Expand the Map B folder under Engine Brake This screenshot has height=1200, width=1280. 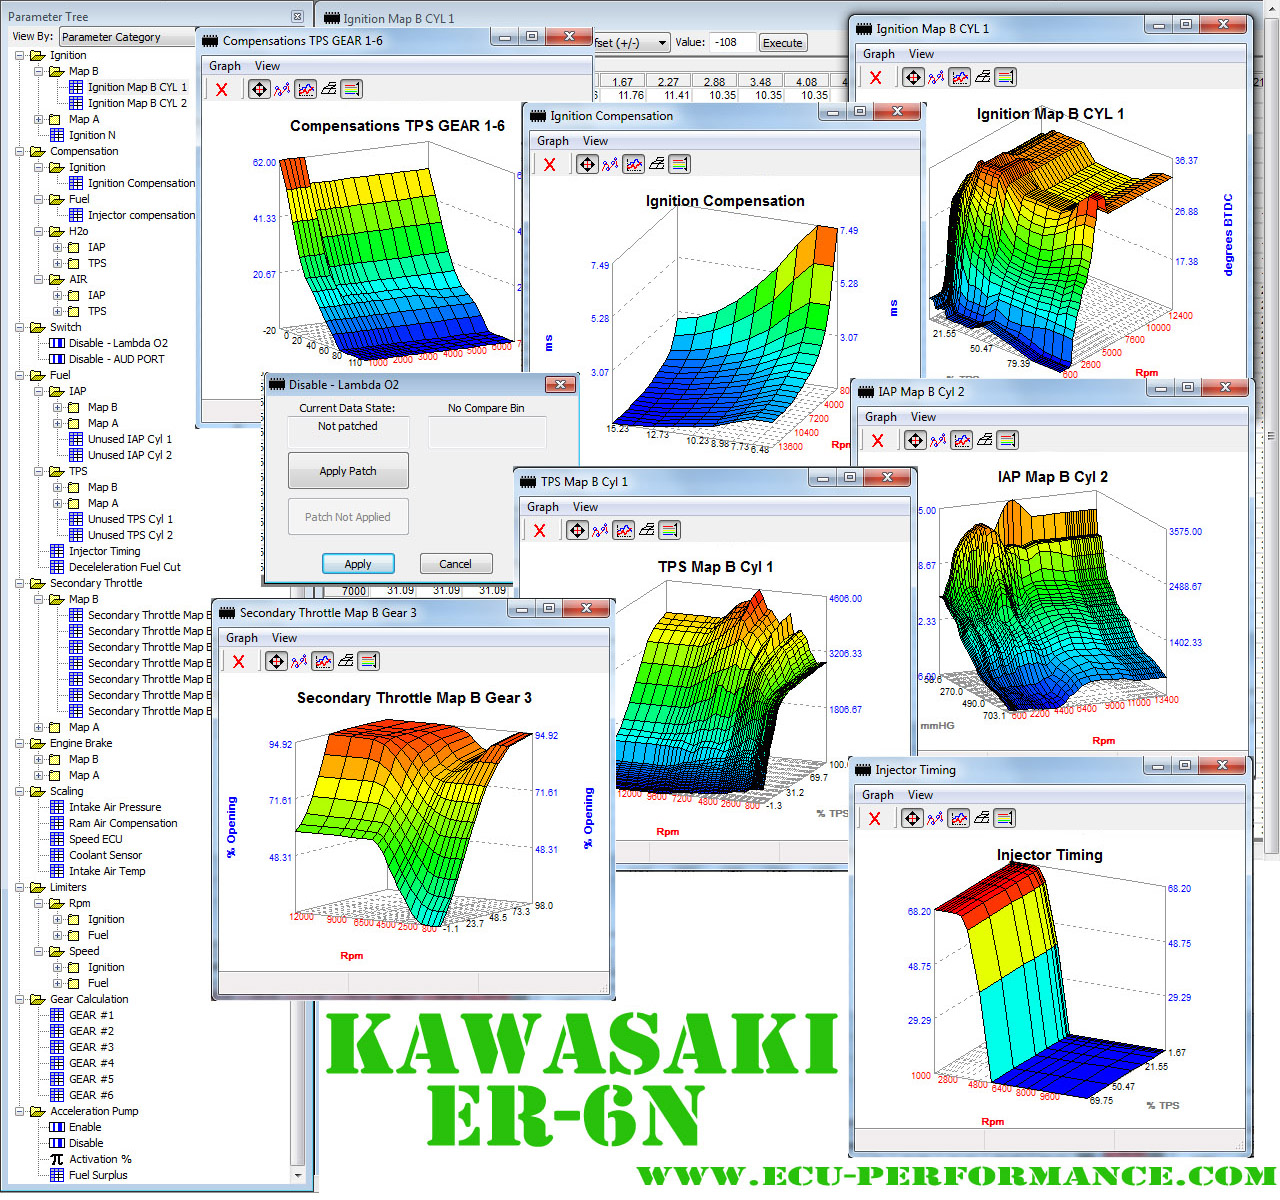click(x=38, y=759)
